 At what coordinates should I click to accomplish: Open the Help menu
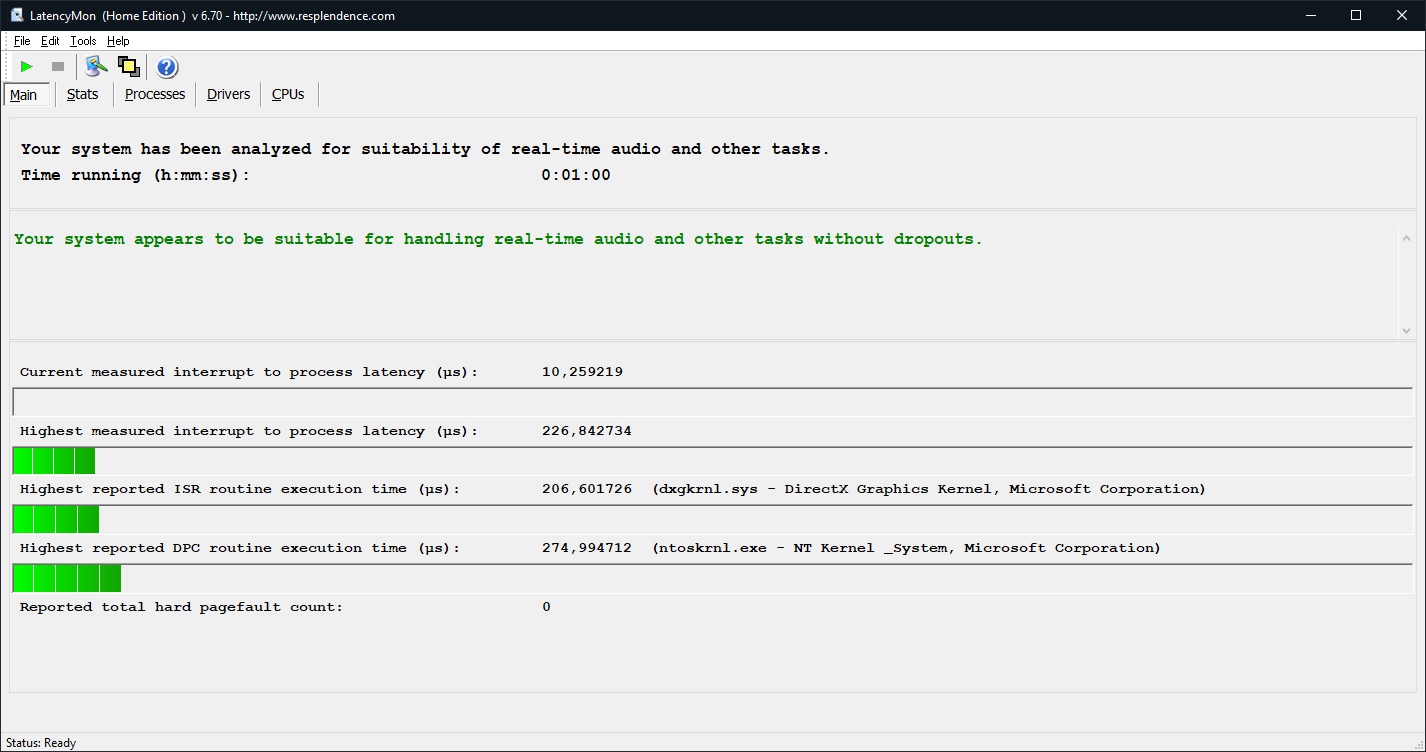[118, 41]
